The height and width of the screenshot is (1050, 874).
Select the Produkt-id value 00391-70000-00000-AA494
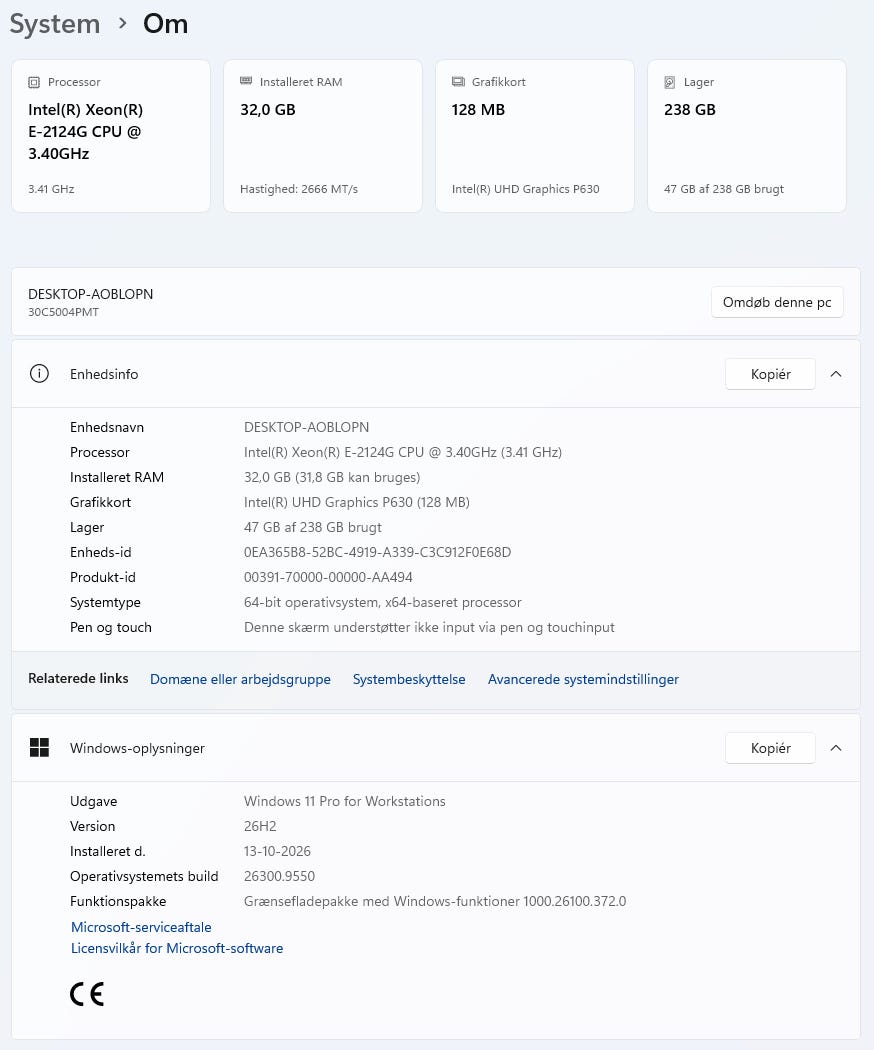pos(328,577)
